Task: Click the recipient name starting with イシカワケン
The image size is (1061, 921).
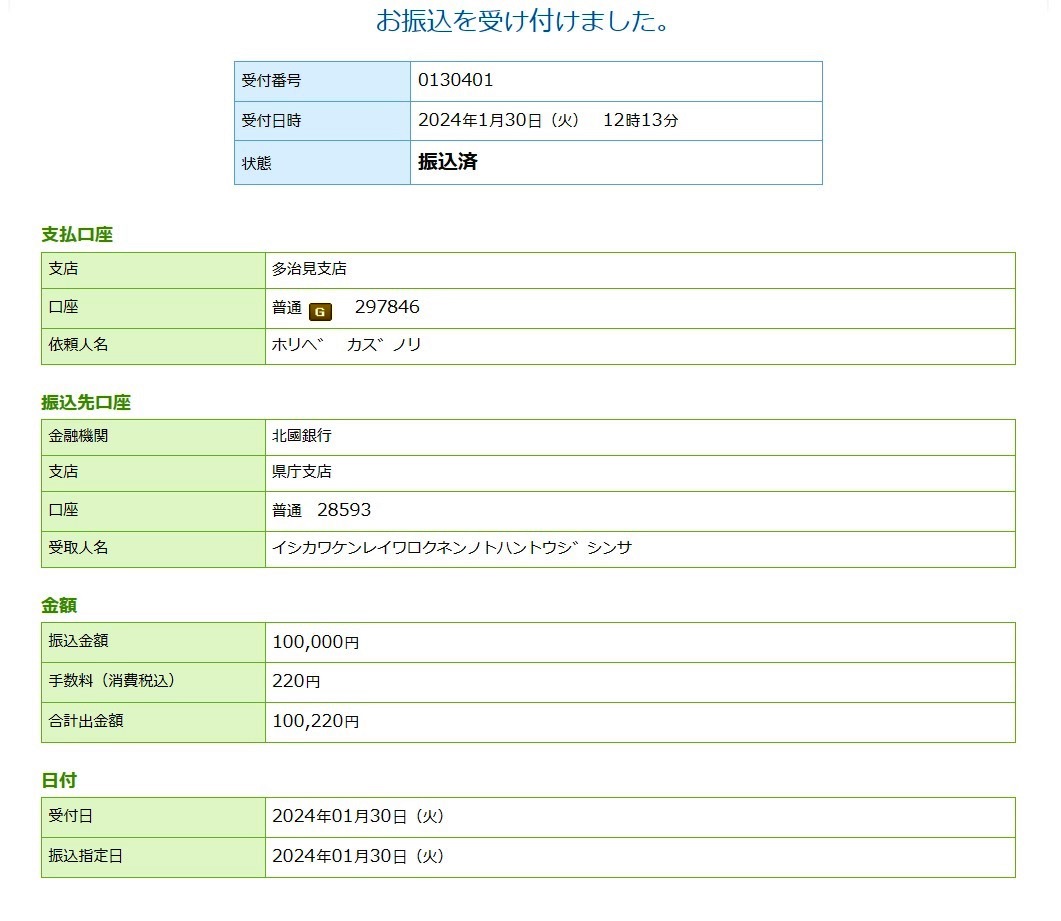Action: [451, 548]
